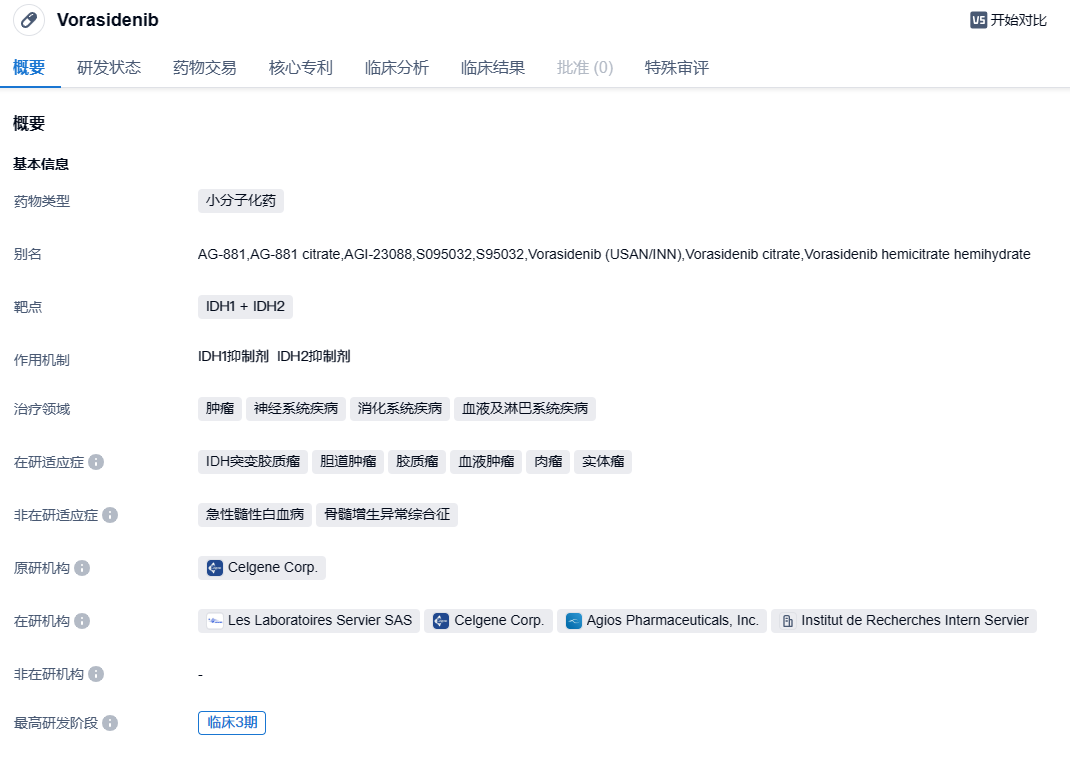Open the IDH1 + IDH2 target tag
The image size is (1070, 765).
point(245,307)
